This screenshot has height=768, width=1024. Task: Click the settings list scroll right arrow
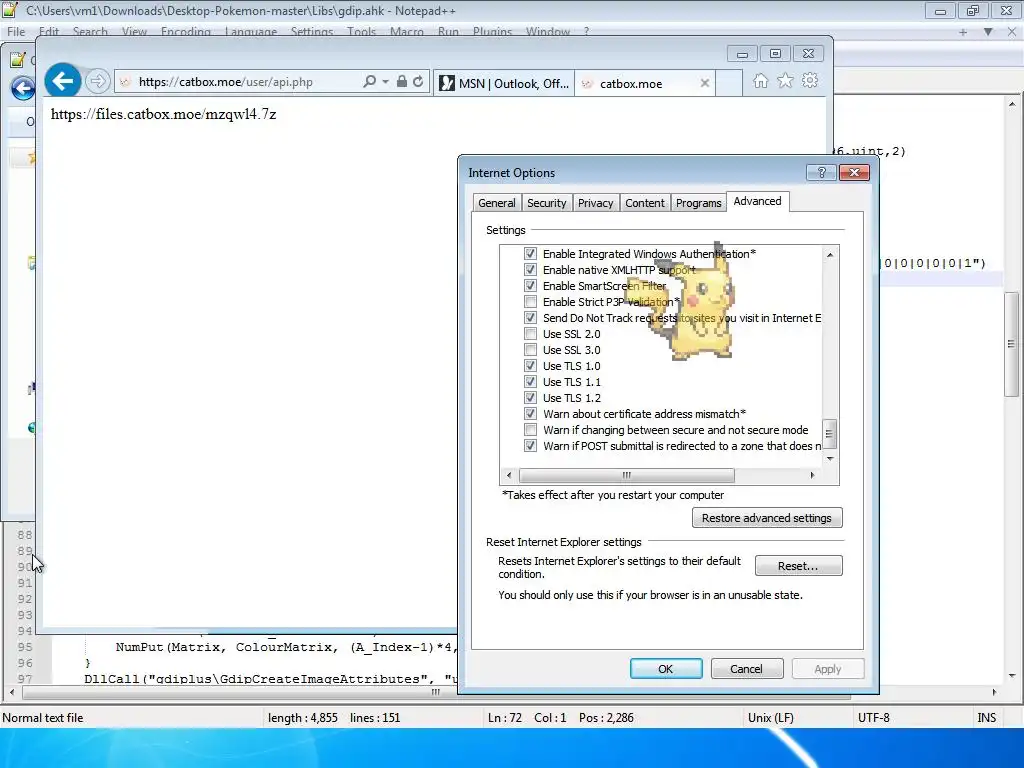[812, 475]
